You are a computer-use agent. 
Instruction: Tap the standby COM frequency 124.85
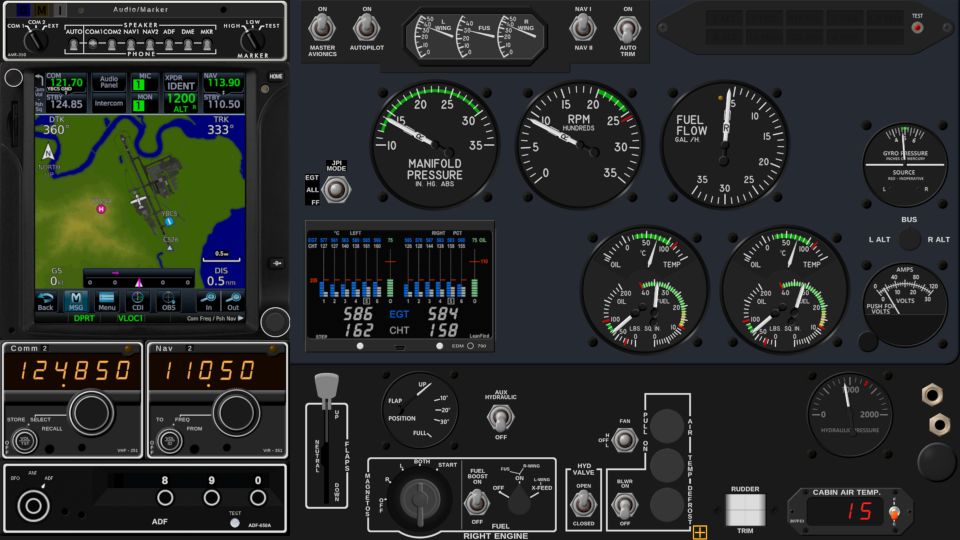[66, 103]
